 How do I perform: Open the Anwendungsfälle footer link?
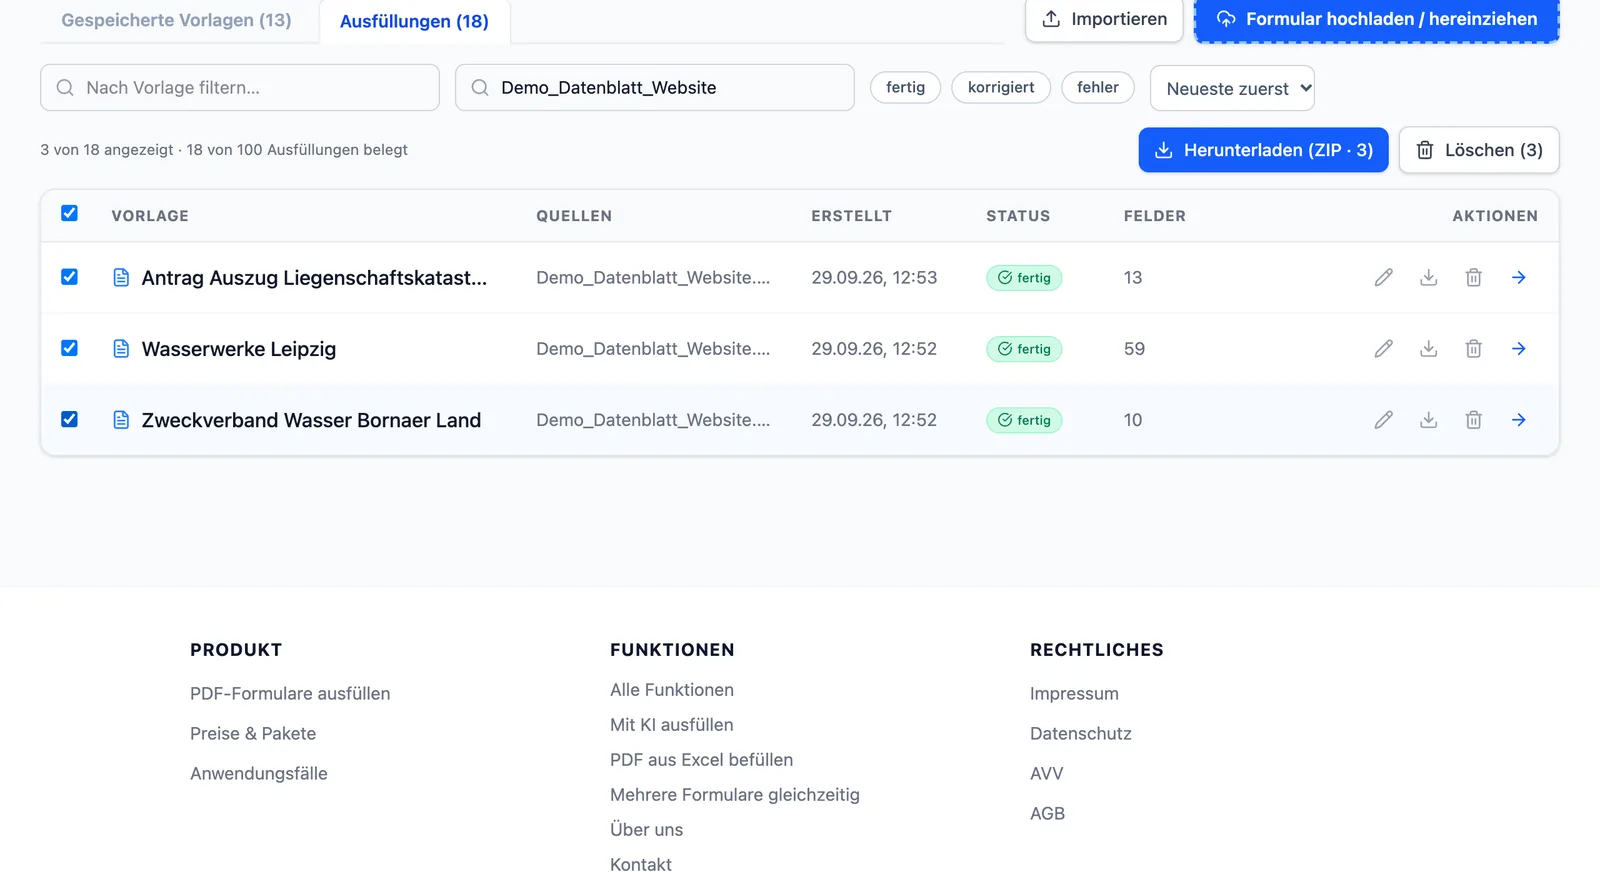coord(259,774)
